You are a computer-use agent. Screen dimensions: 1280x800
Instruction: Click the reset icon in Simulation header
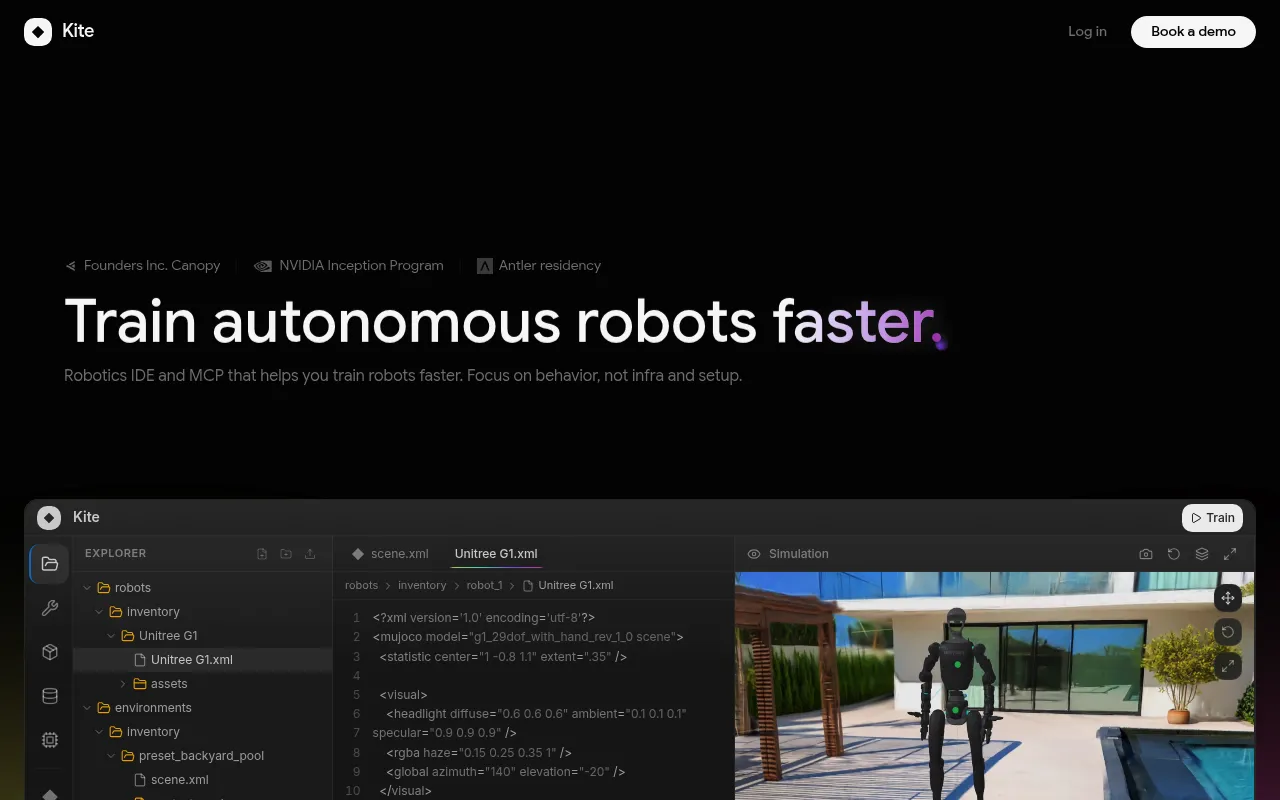tap(1174, 554)
